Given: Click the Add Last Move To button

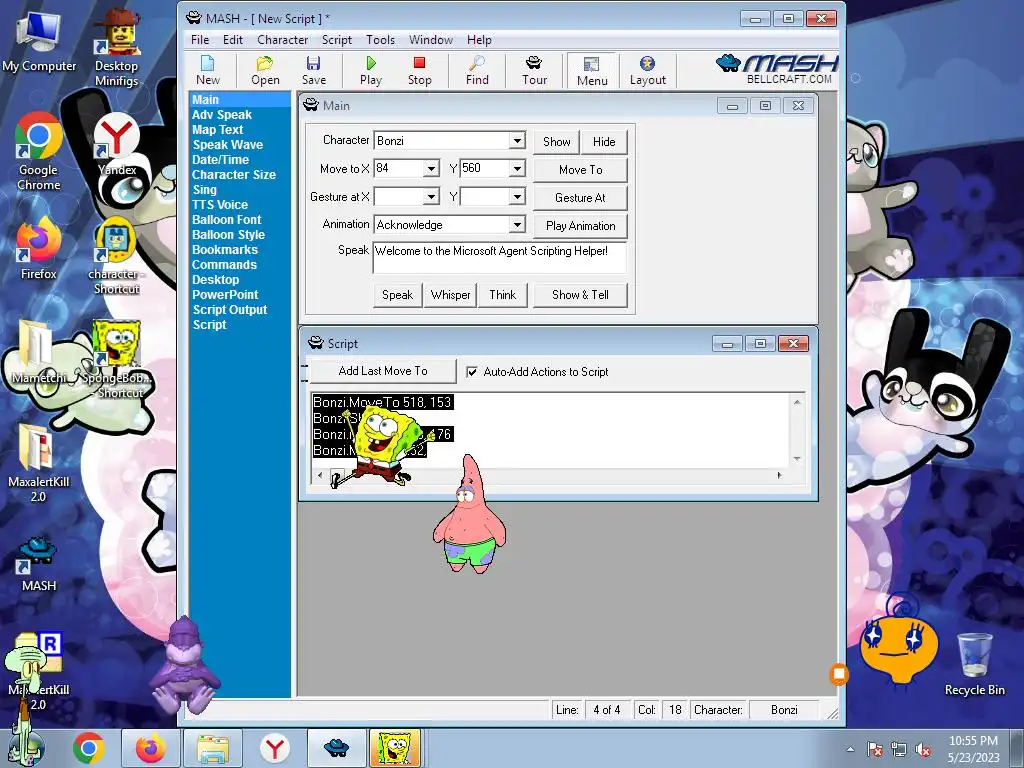Looking at the screenshot, I should point(383,371).
